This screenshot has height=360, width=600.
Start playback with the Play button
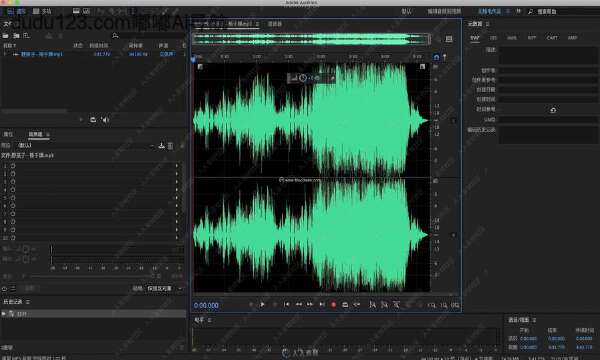(x=262, y=305)
